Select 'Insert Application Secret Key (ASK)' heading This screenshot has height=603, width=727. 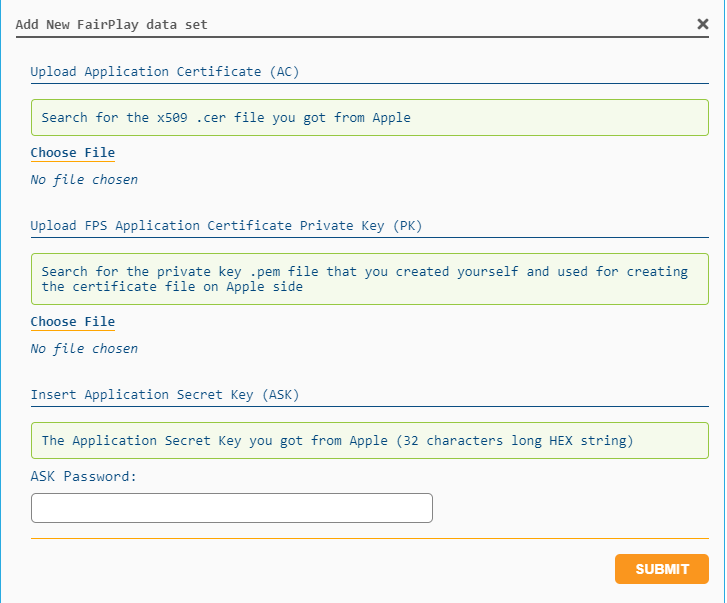164,395
